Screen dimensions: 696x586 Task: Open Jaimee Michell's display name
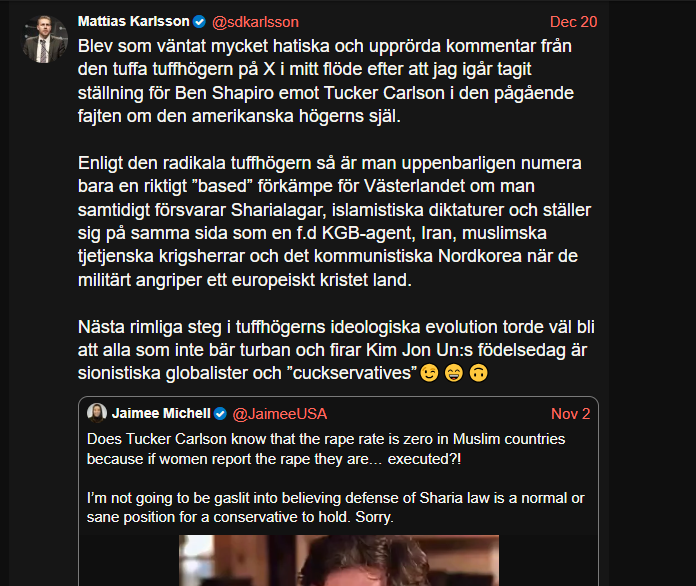point(161,413)
